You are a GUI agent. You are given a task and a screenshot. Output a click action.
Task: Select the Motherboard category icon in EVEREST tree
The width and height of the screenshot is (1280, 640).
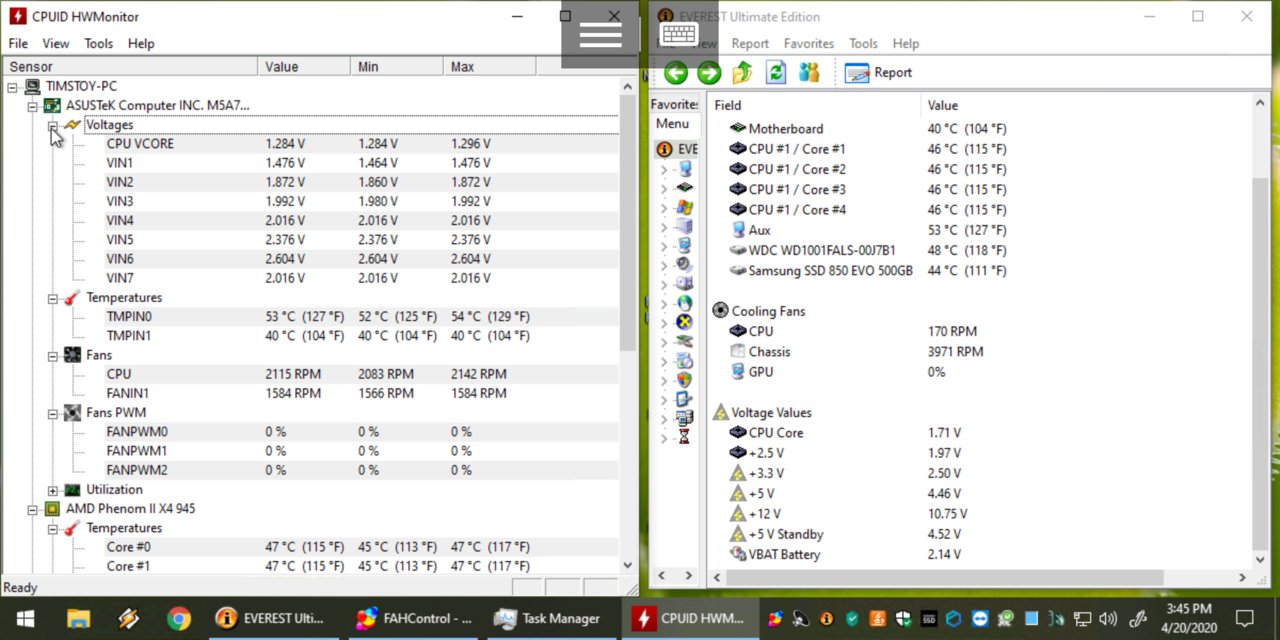[x=684, y=188]
